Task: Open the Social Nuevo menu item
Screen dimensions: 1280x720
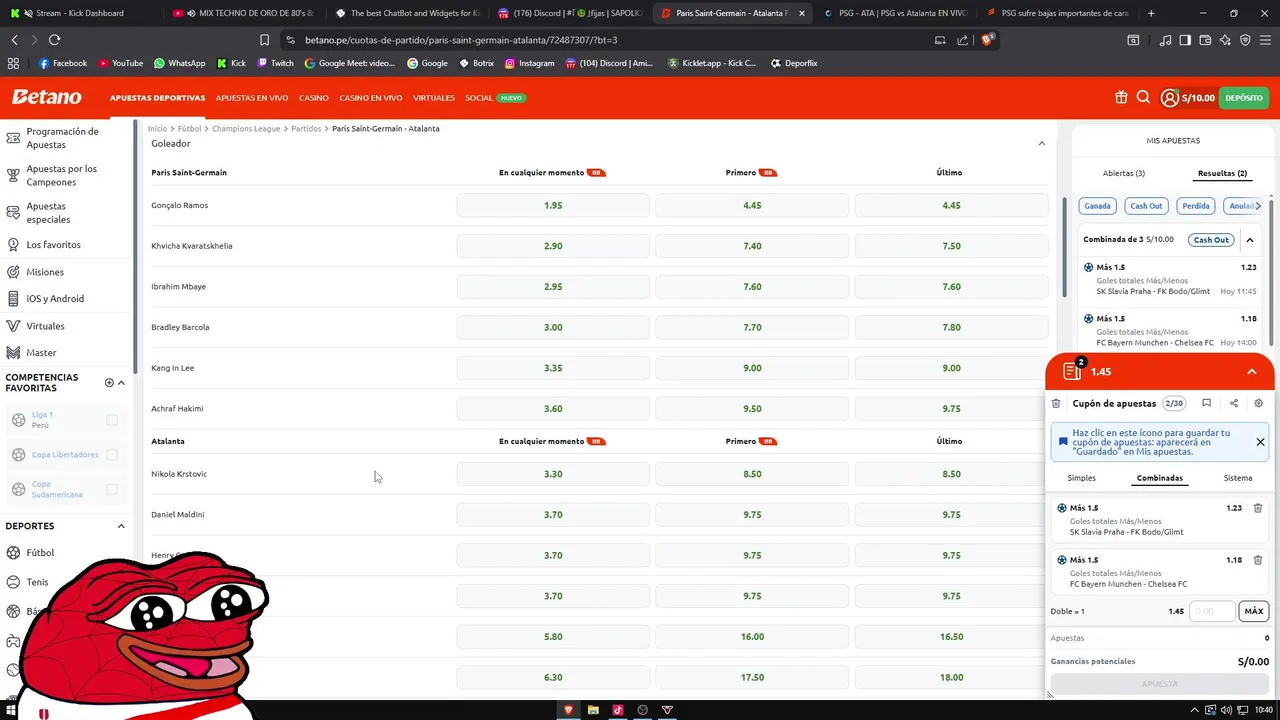Action: pyautogui.click(x=495, y=98)
